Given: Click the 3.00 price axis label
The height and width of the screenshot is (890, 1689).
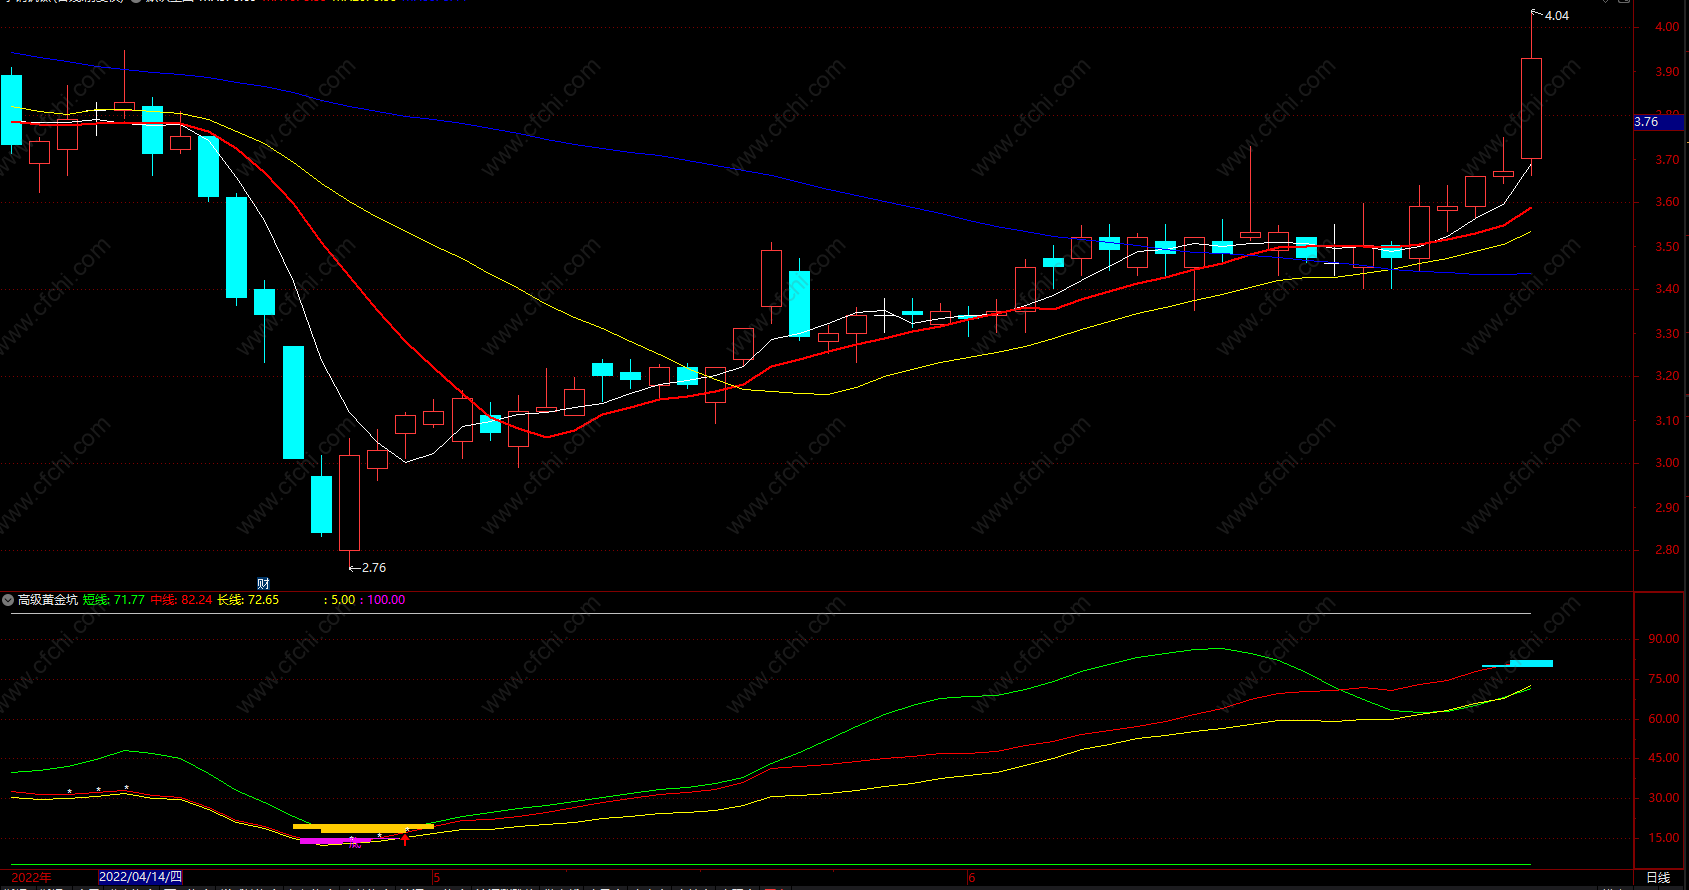Looking at the screenshot, I should pyautogui.click(x=1667, y=464).
